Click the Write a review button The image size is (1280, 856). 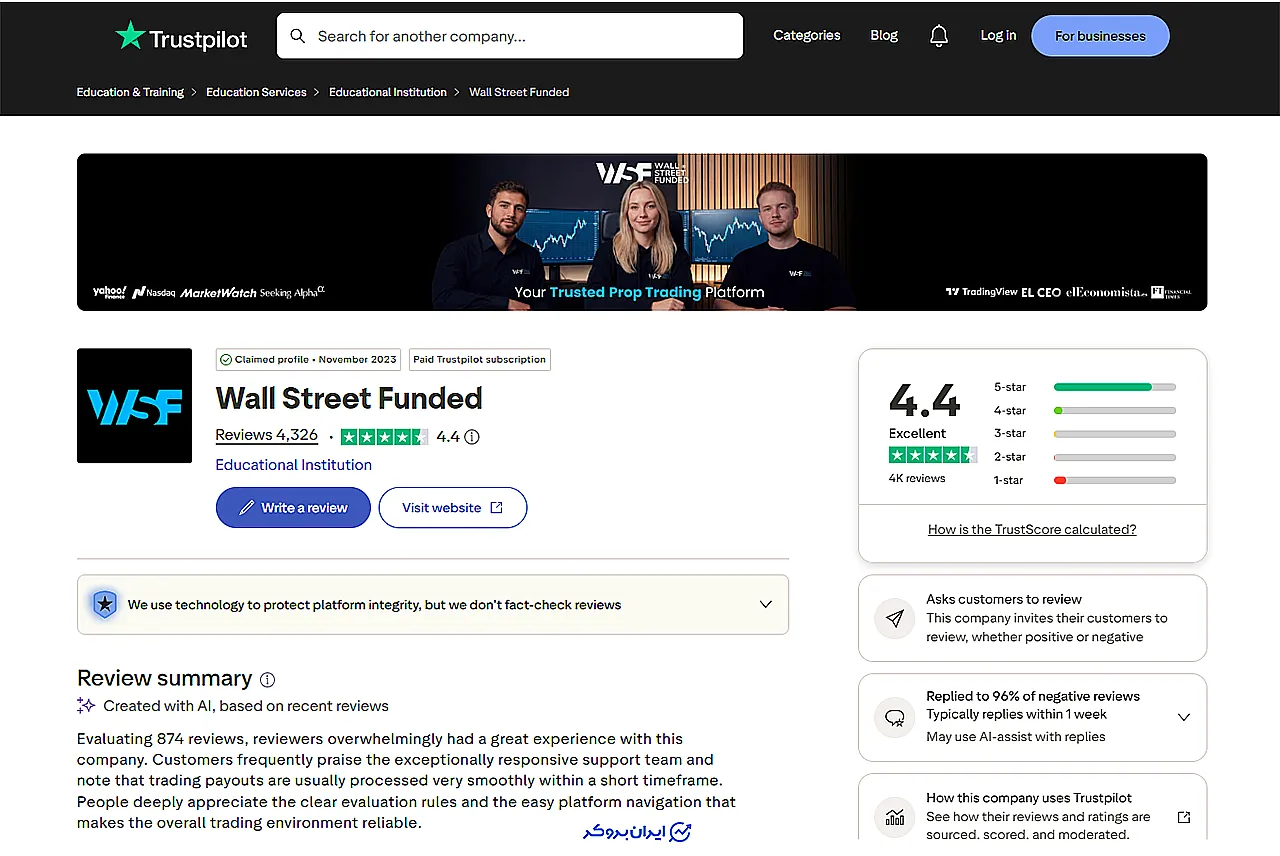point(293,508)
